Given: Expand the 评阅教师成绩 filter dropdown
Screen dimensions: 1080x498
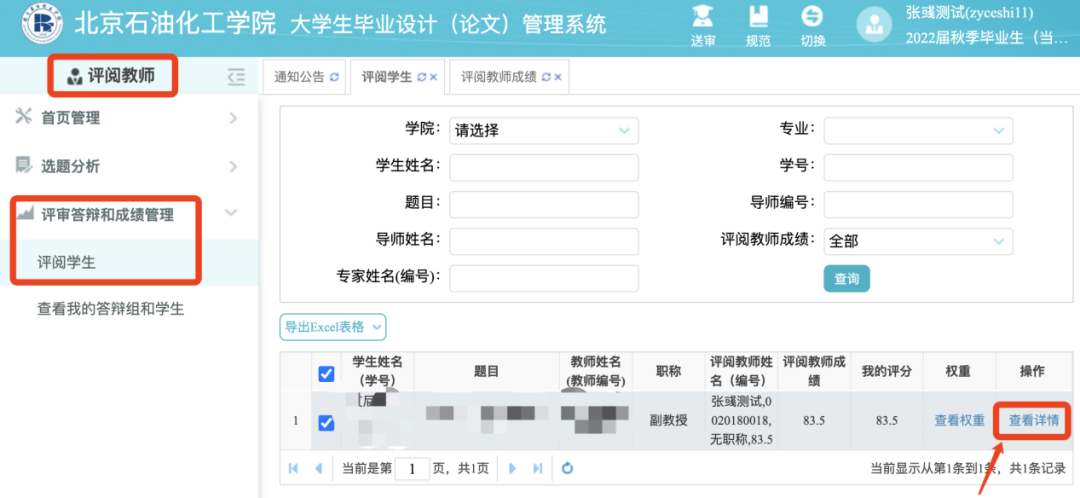Looking at the screenshot, I should tap(918, 241).
